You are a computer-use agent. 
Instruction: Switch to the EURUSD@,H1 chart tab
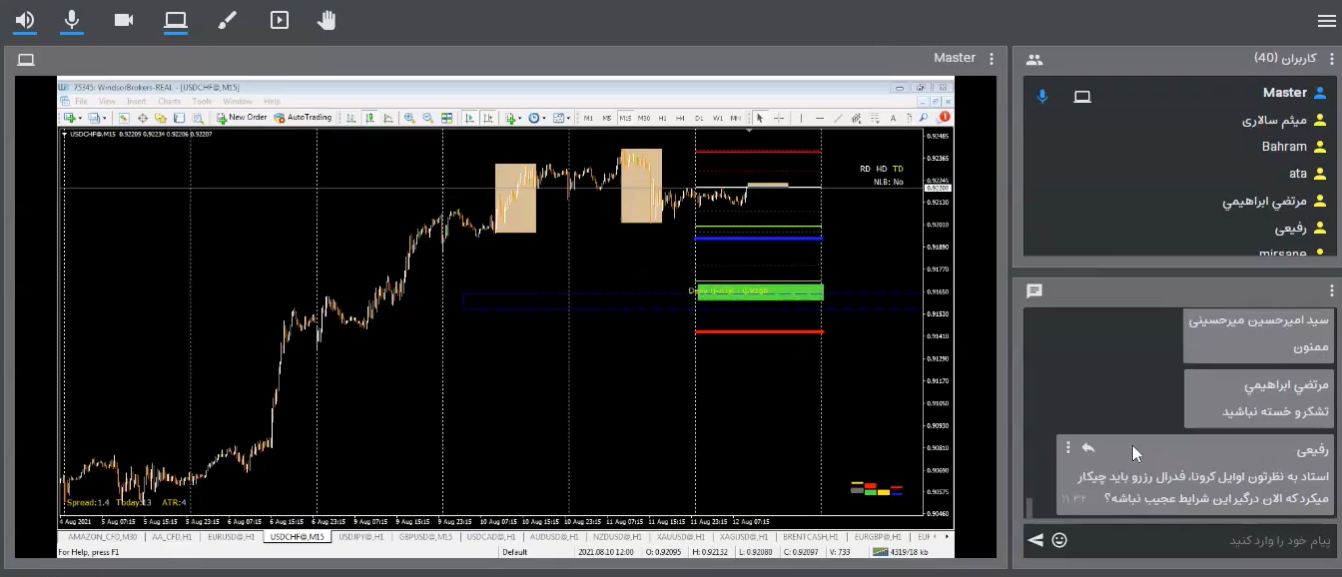tap(232, 537)
